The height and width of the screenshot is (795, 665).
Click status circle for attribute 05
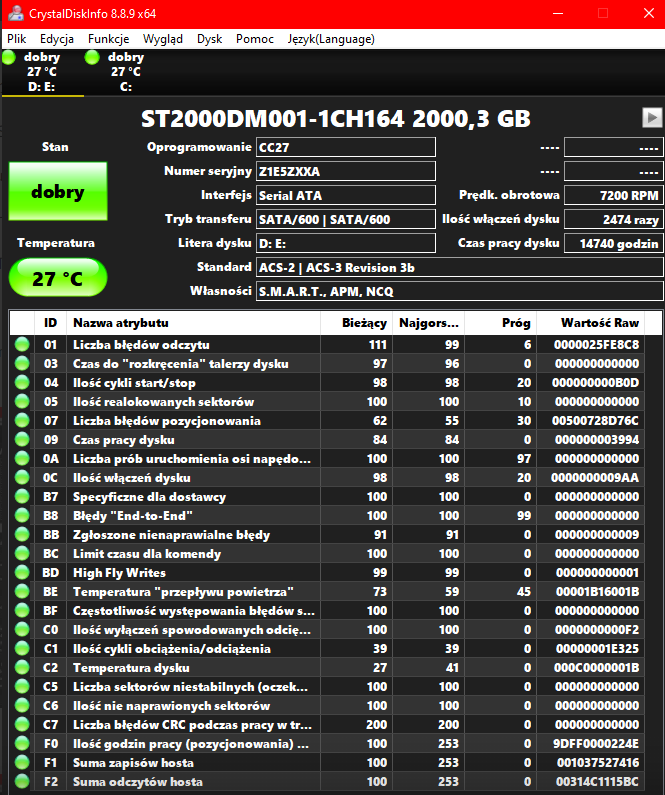(x=22, y=402)
